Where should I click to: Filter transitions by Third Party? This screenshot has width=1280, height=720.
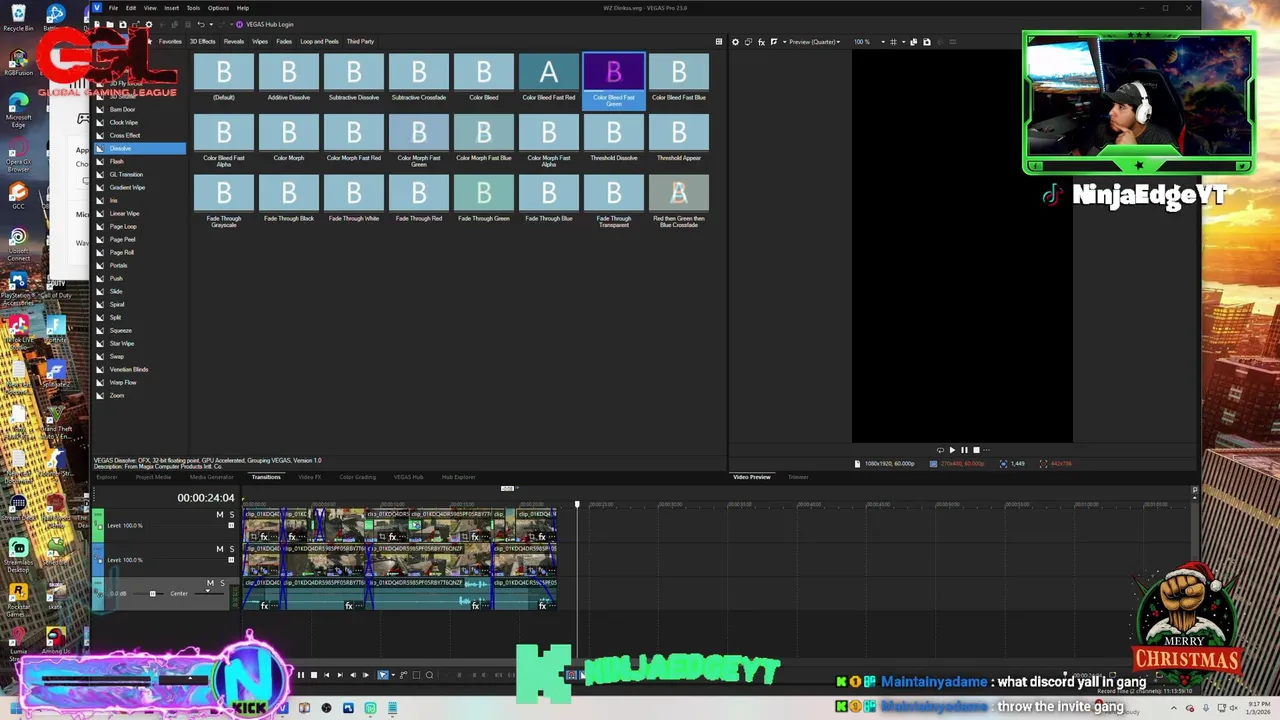click(x=360, y=42)
